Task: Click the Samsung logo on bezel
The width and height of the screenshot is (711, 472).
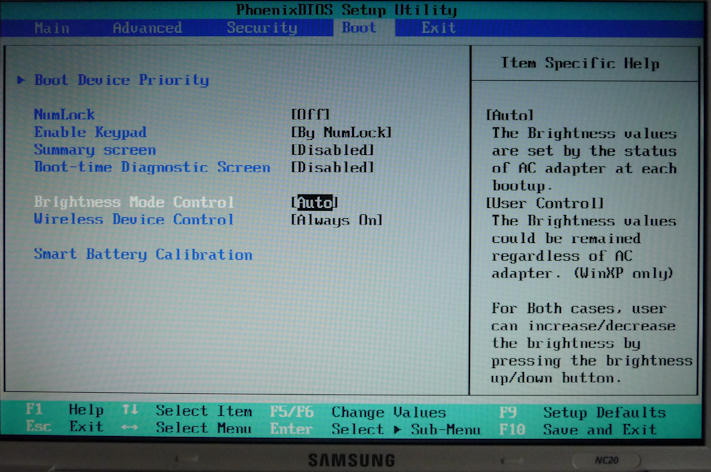Action: pos(351,460)
